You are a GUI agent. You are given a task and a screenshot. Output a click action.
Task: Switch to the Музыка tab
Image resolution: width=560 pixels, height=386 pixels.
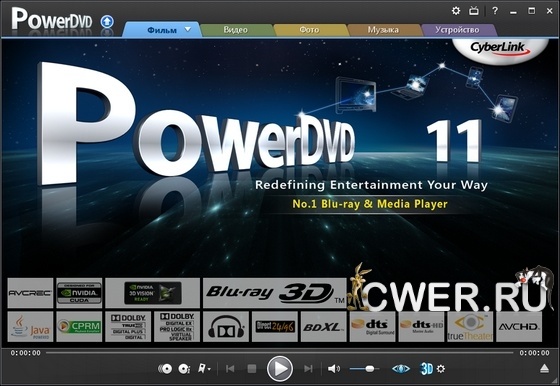click(x=383, y=30)
